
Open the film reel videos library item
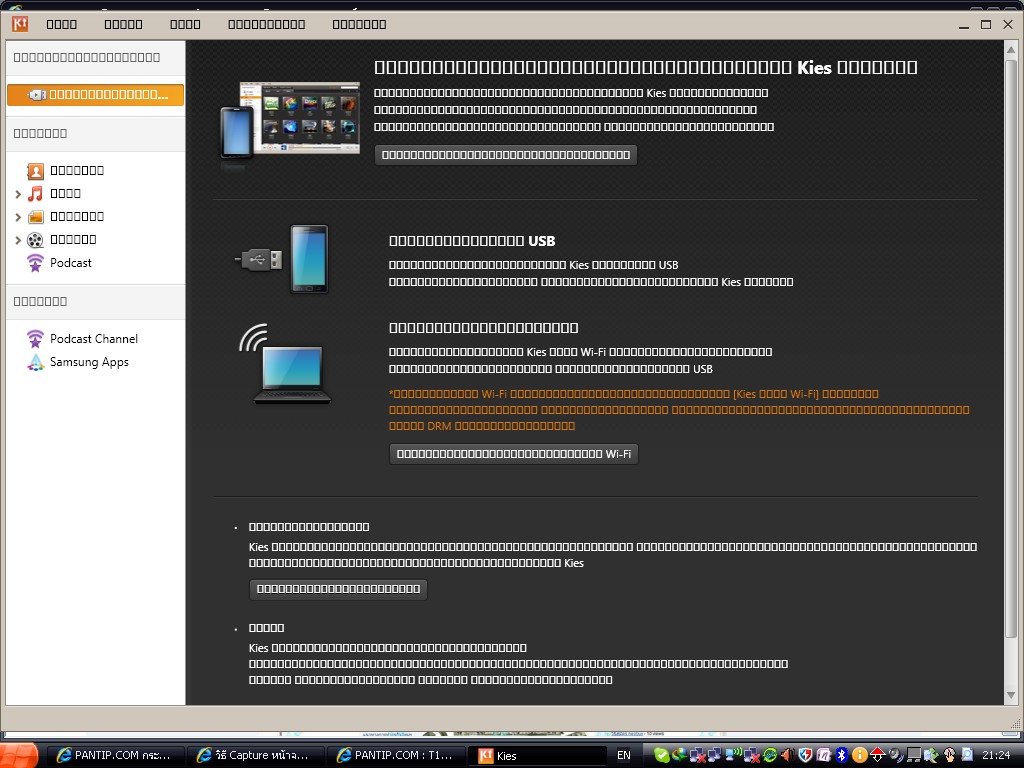click(35, 240)
